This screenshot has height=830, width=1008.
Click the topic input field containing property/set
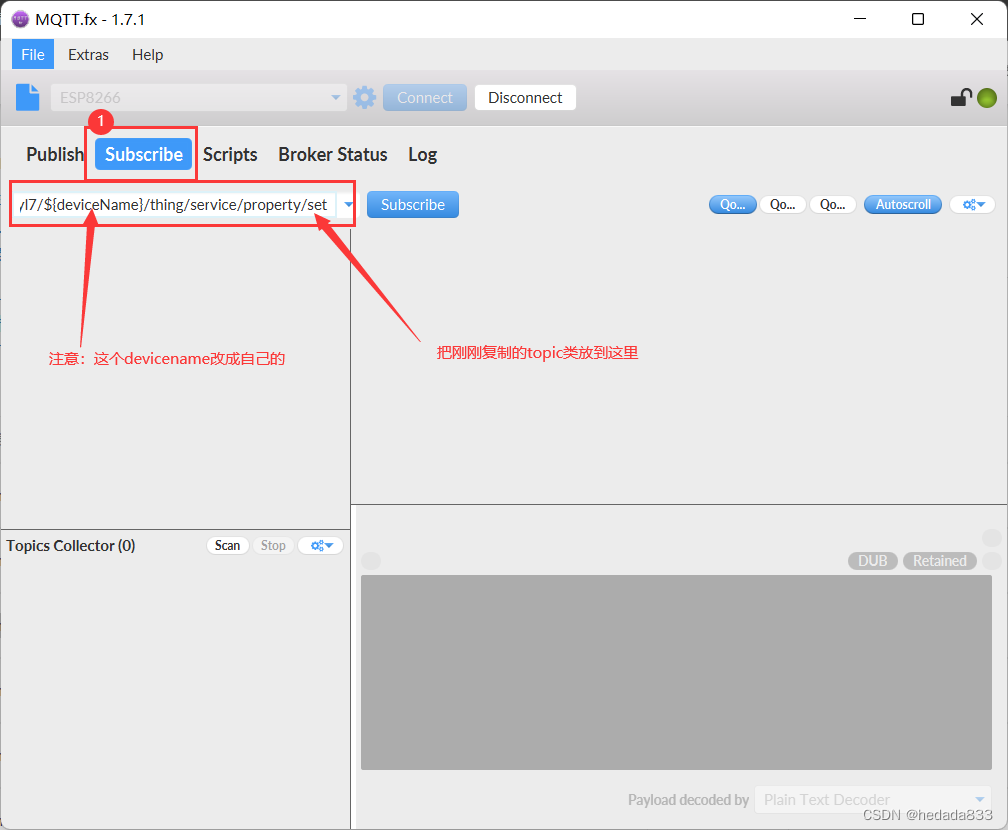tap(175, 204)
